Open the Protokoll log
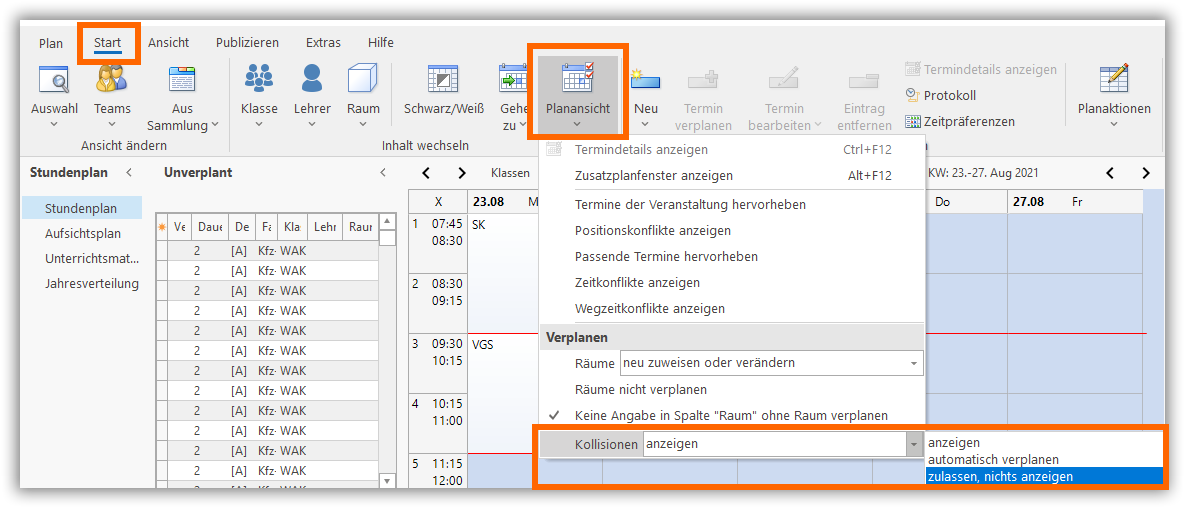Screen dimensions: 1185x508 tap(941, 96)
